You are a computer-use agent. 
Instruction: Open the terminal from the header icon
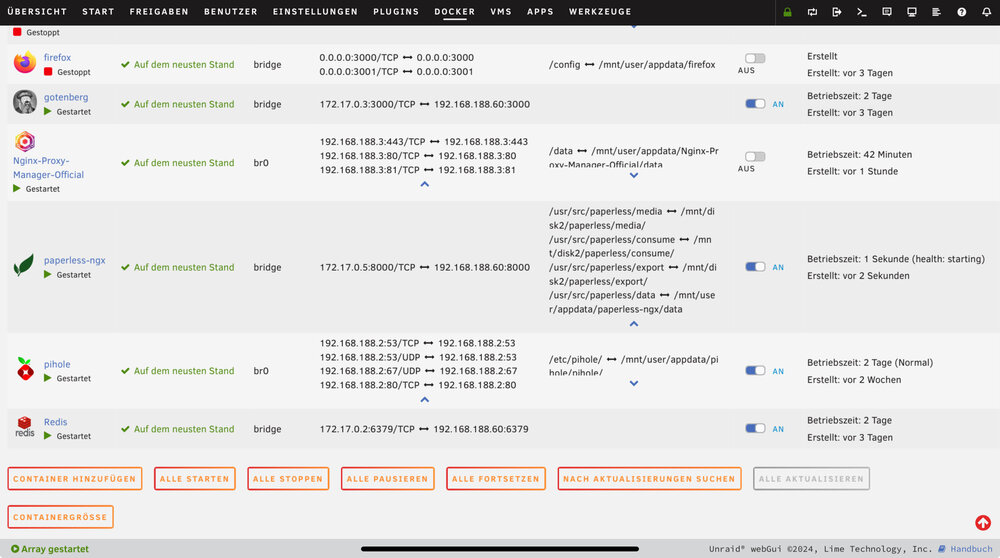[862, 12]
